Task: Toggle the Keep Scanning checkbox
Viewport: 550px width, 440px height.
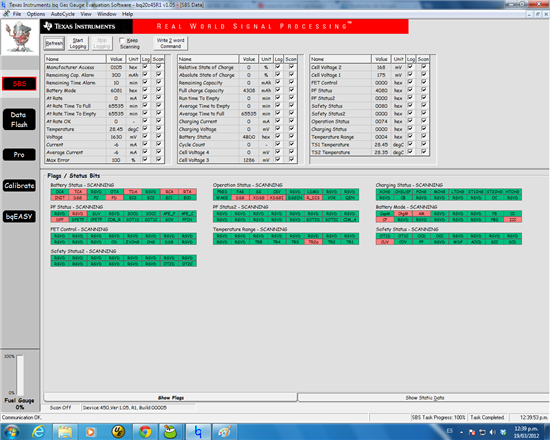Action: point(122,40)
